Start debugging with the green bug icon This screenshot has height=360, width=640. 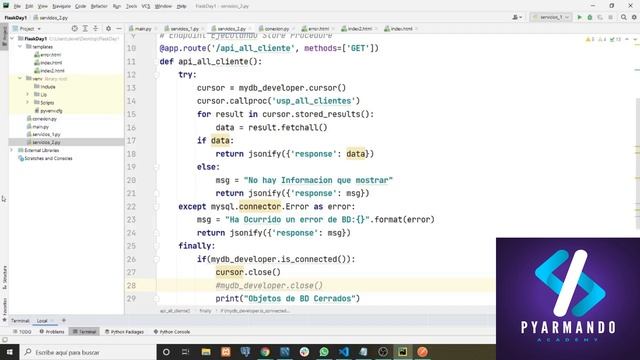click(x=590, y=17)
